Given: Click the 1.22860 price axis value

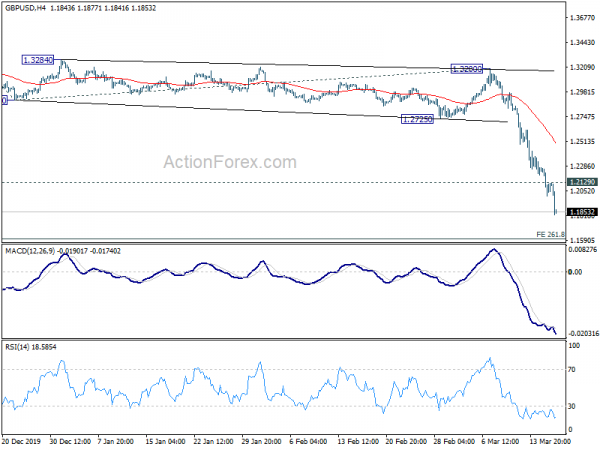Looking at the screenshot, I should [582, 166].
